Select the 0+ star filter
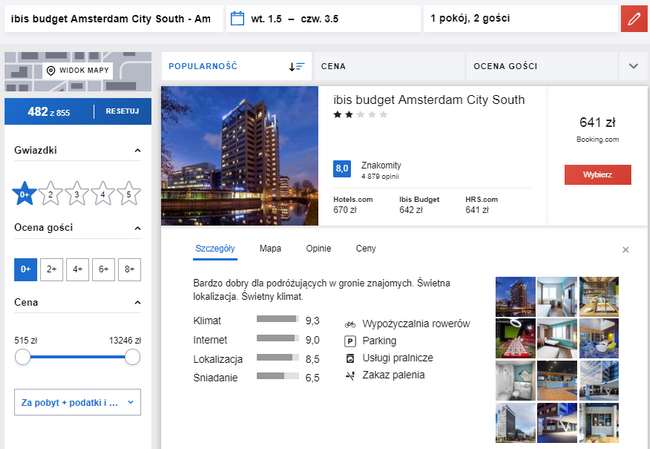The image size is (650, 449). click(x=24, y=194)
